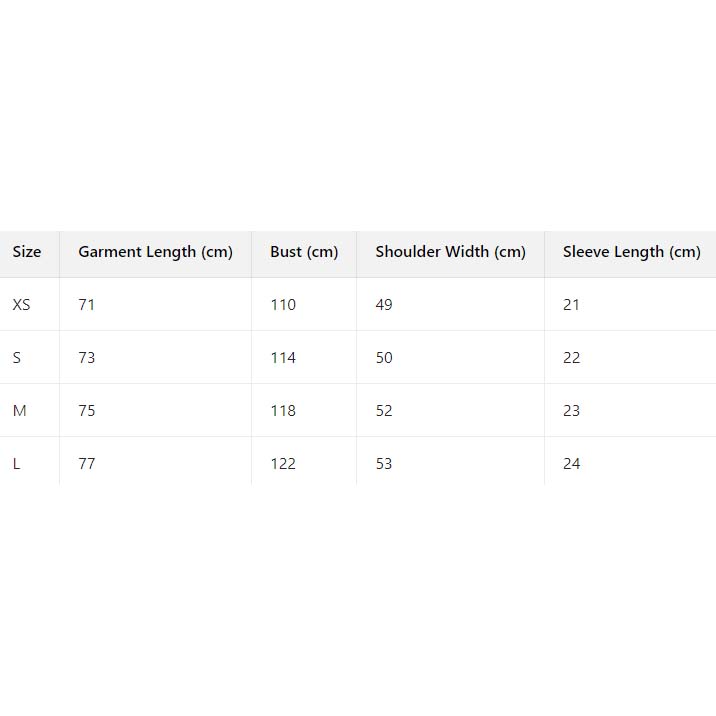
Task: Click garment length value 77
Action: pyautogui.click(x=87, y=464)
